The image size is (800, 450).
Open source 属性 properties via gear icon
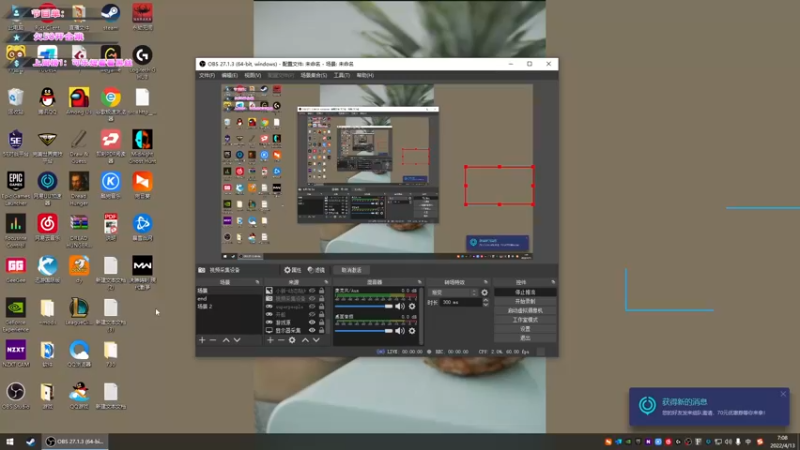pos(292,270)
